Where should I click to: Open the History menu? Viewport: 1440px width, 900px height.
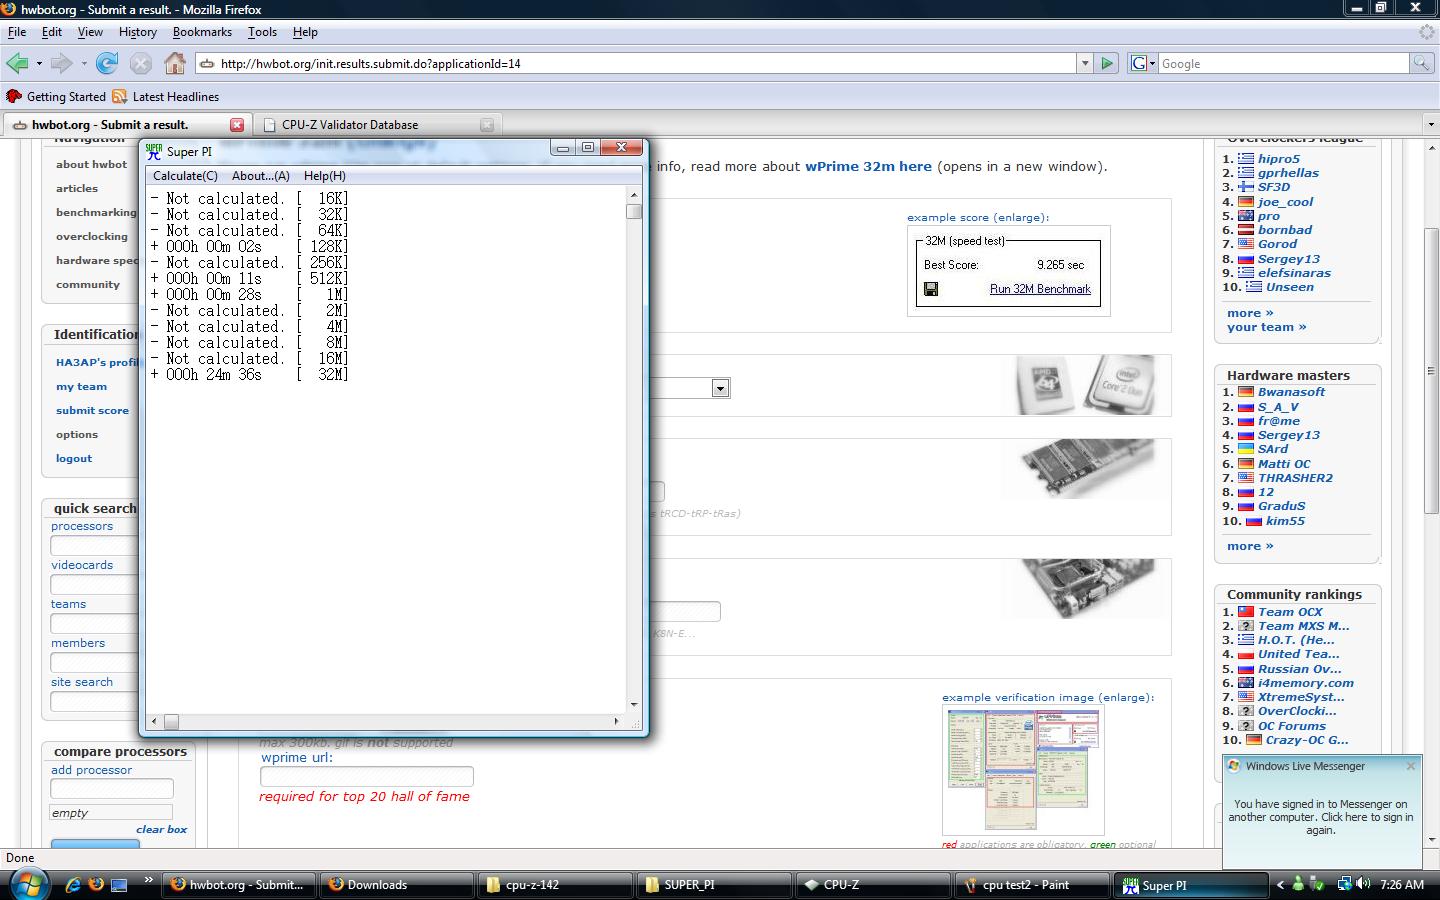coord(137,32)
